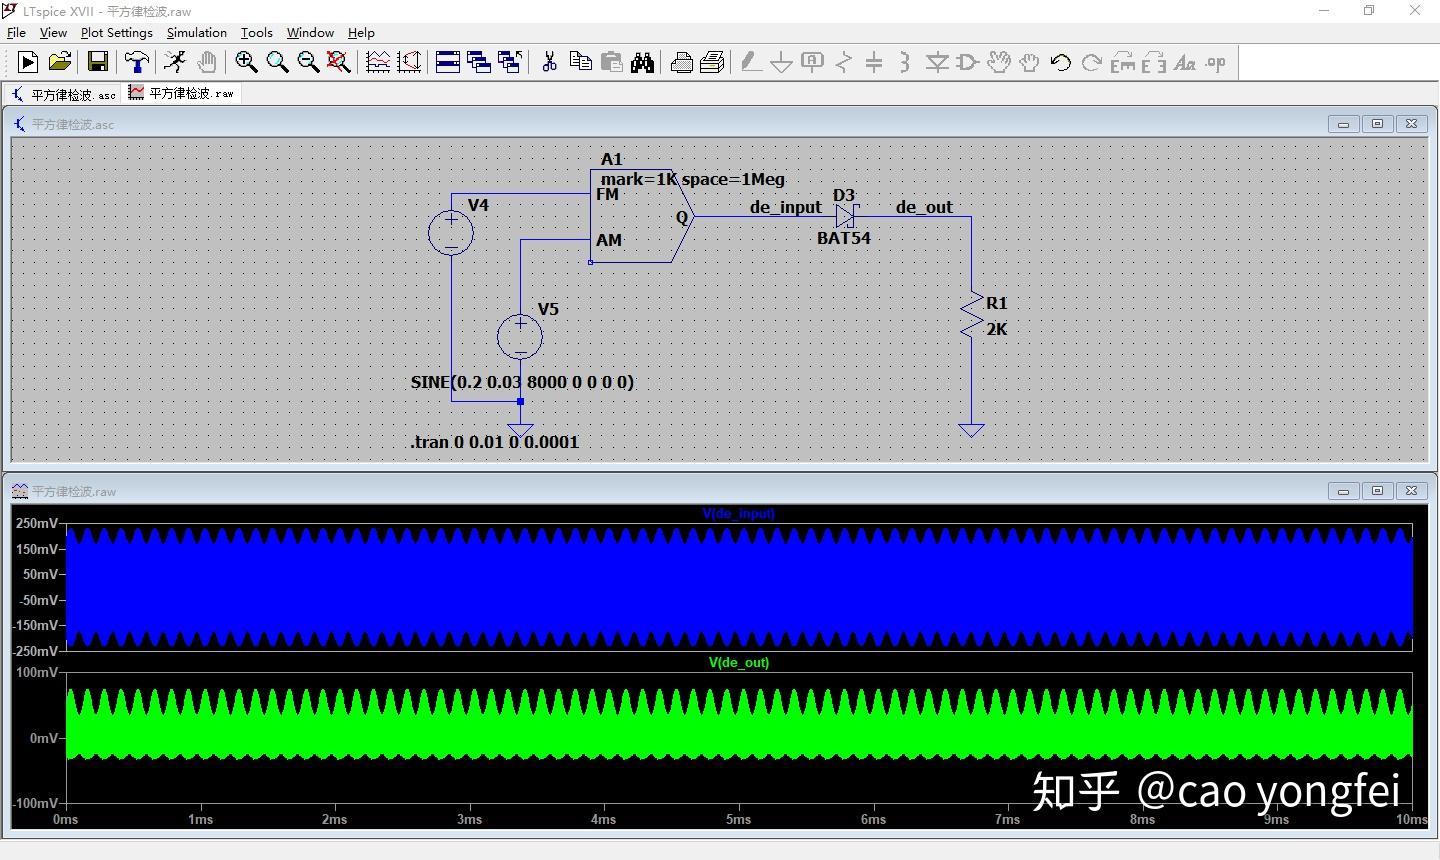Maximize the 平方律检波.asc schematic window

(1377, 124)
